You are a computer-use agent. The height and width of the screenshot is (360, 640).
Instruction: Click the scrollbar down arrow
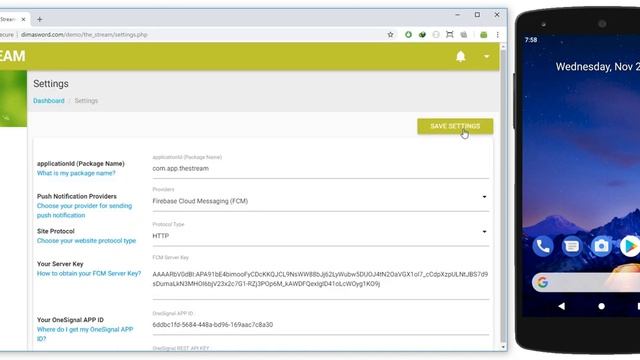[503, 347]
